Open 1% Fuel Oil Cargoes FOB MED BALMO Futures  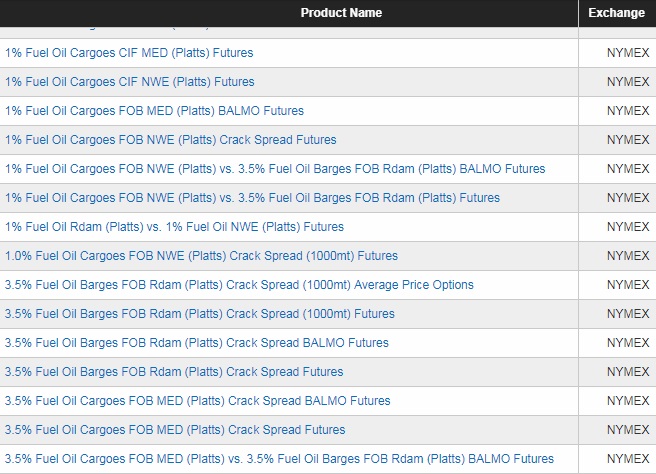tap(154, 110)
